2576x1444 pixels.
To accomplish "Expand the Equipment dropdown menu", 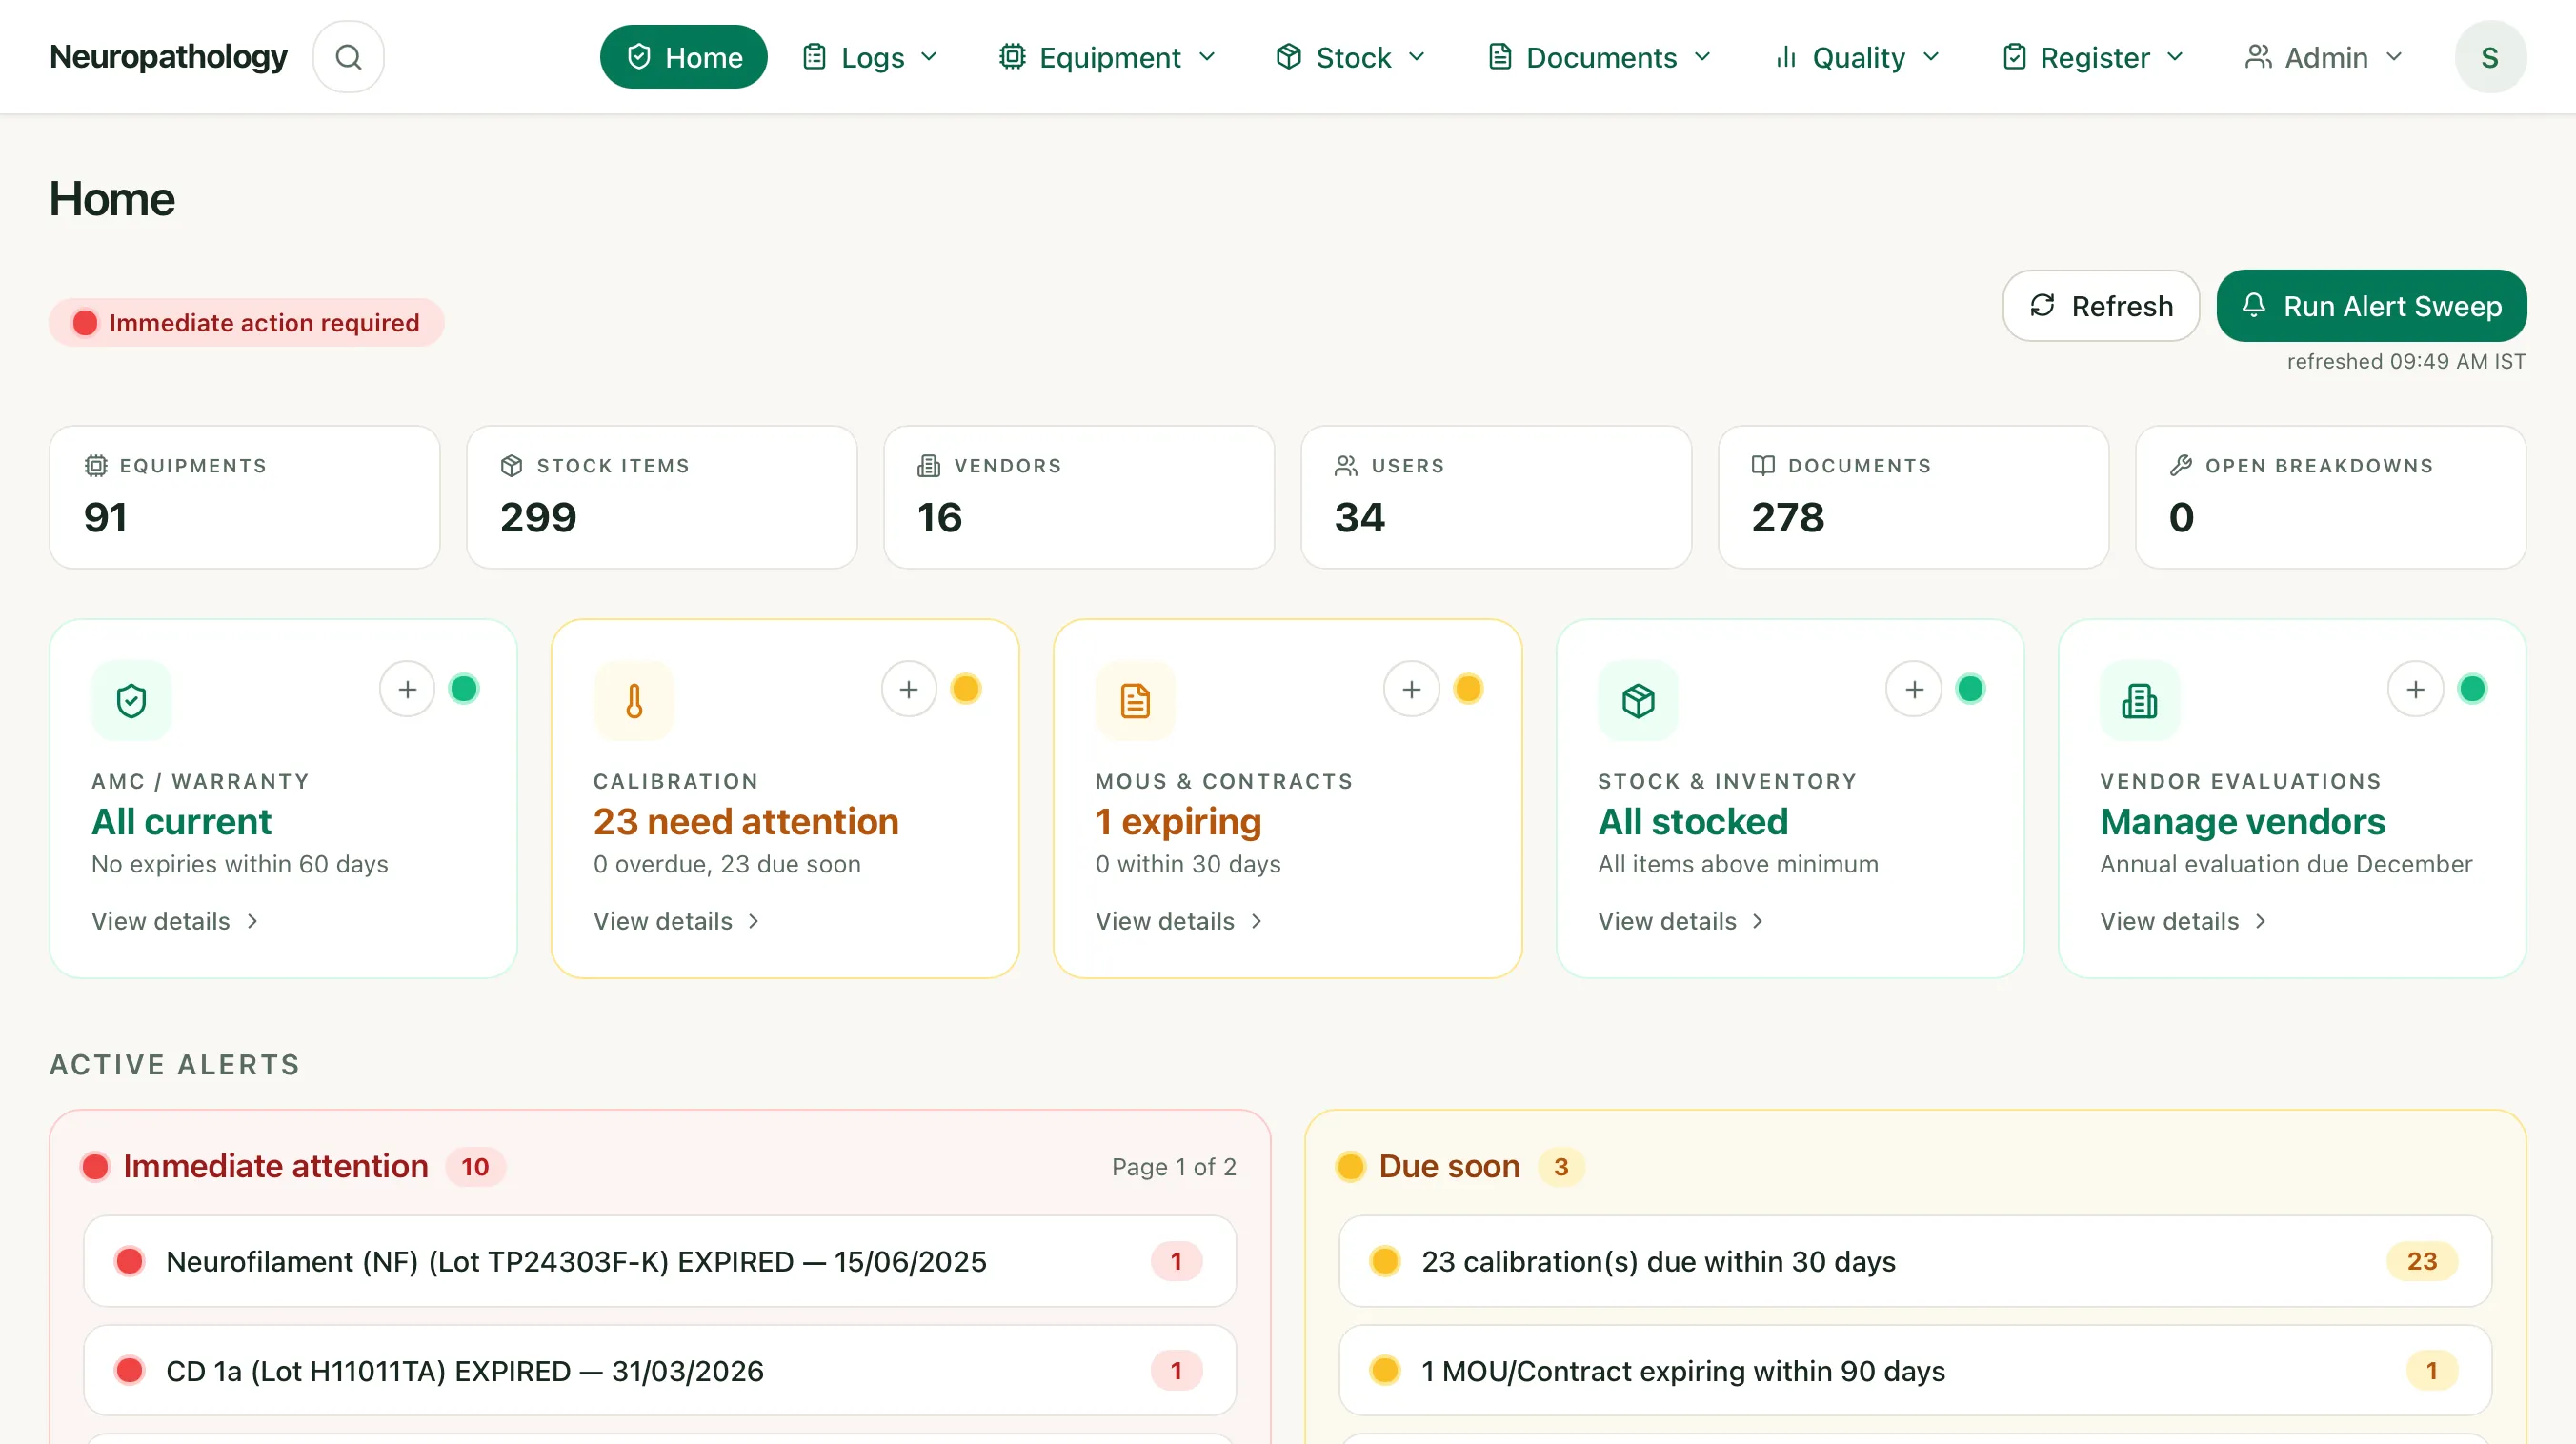I will coord(1108,57).
